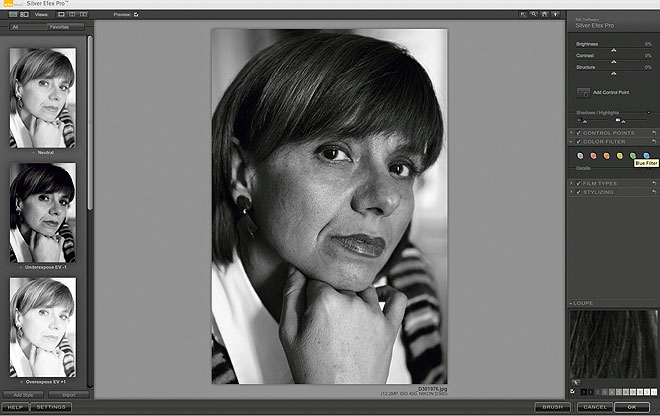Show the image-only browser view icon
Viewport: 660px width, 416px height.
13,14
